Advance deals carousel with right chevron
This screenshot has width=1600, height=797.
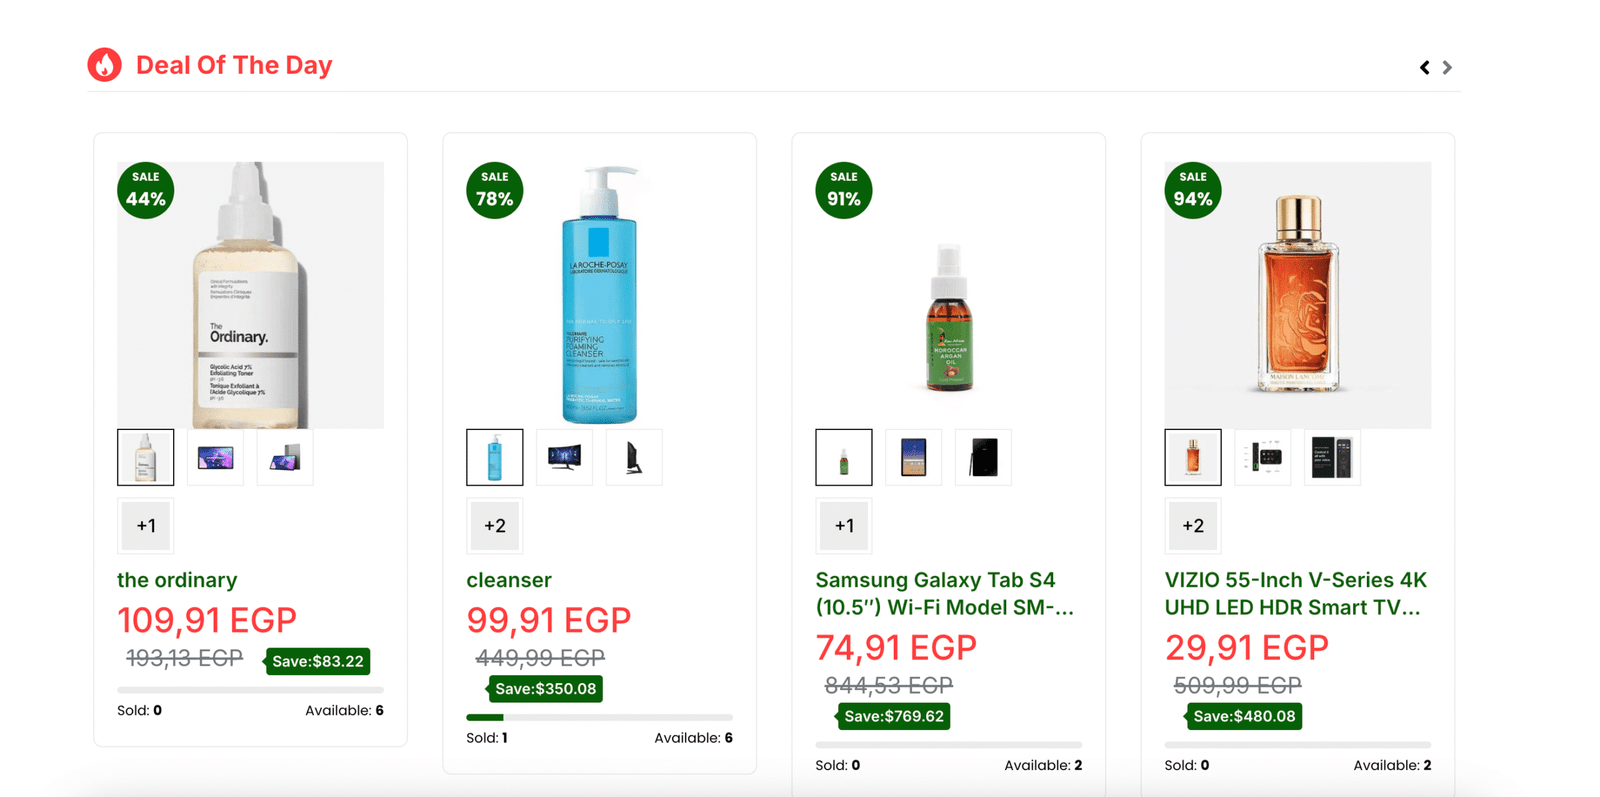pyautogui.click(x=1447, y=67)
